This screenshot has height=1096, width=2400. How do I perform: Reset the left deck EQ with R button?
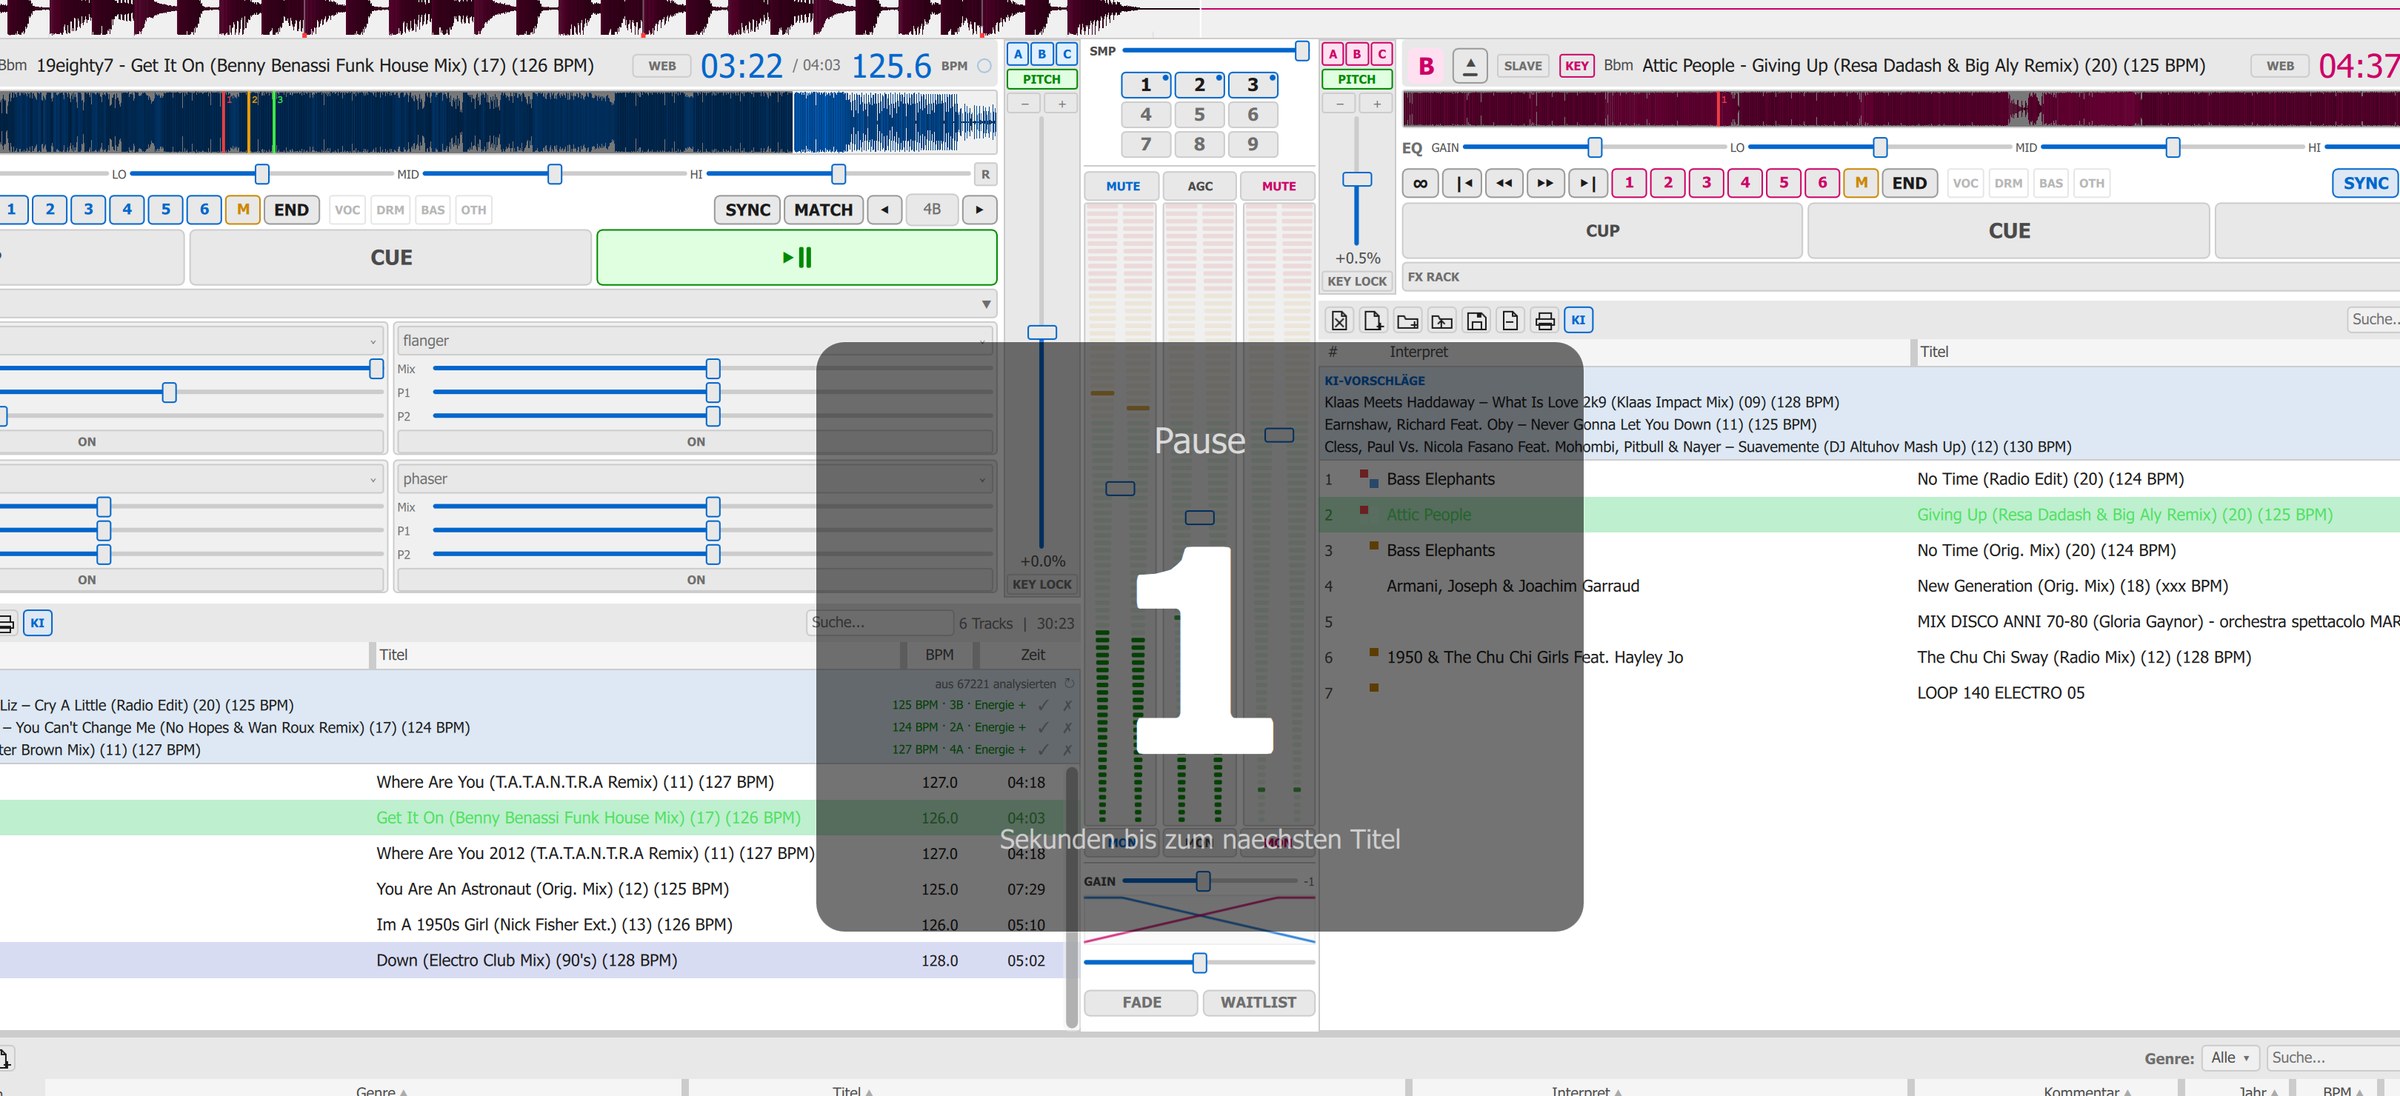(x=985, y=175)
